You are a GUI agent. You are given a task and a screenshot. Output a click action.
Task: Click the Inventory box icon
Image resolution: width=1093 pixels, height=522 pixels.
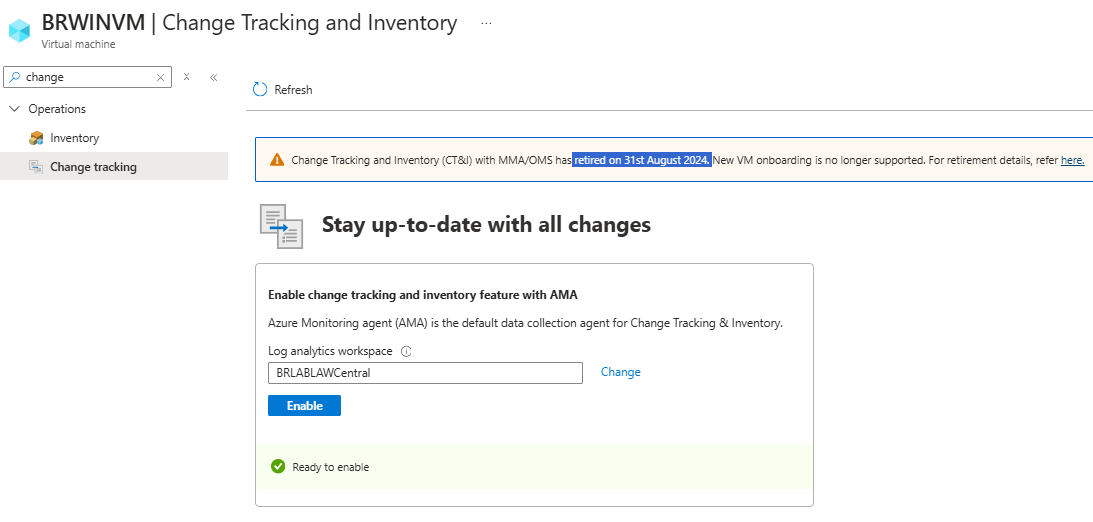tap(36, 138)
